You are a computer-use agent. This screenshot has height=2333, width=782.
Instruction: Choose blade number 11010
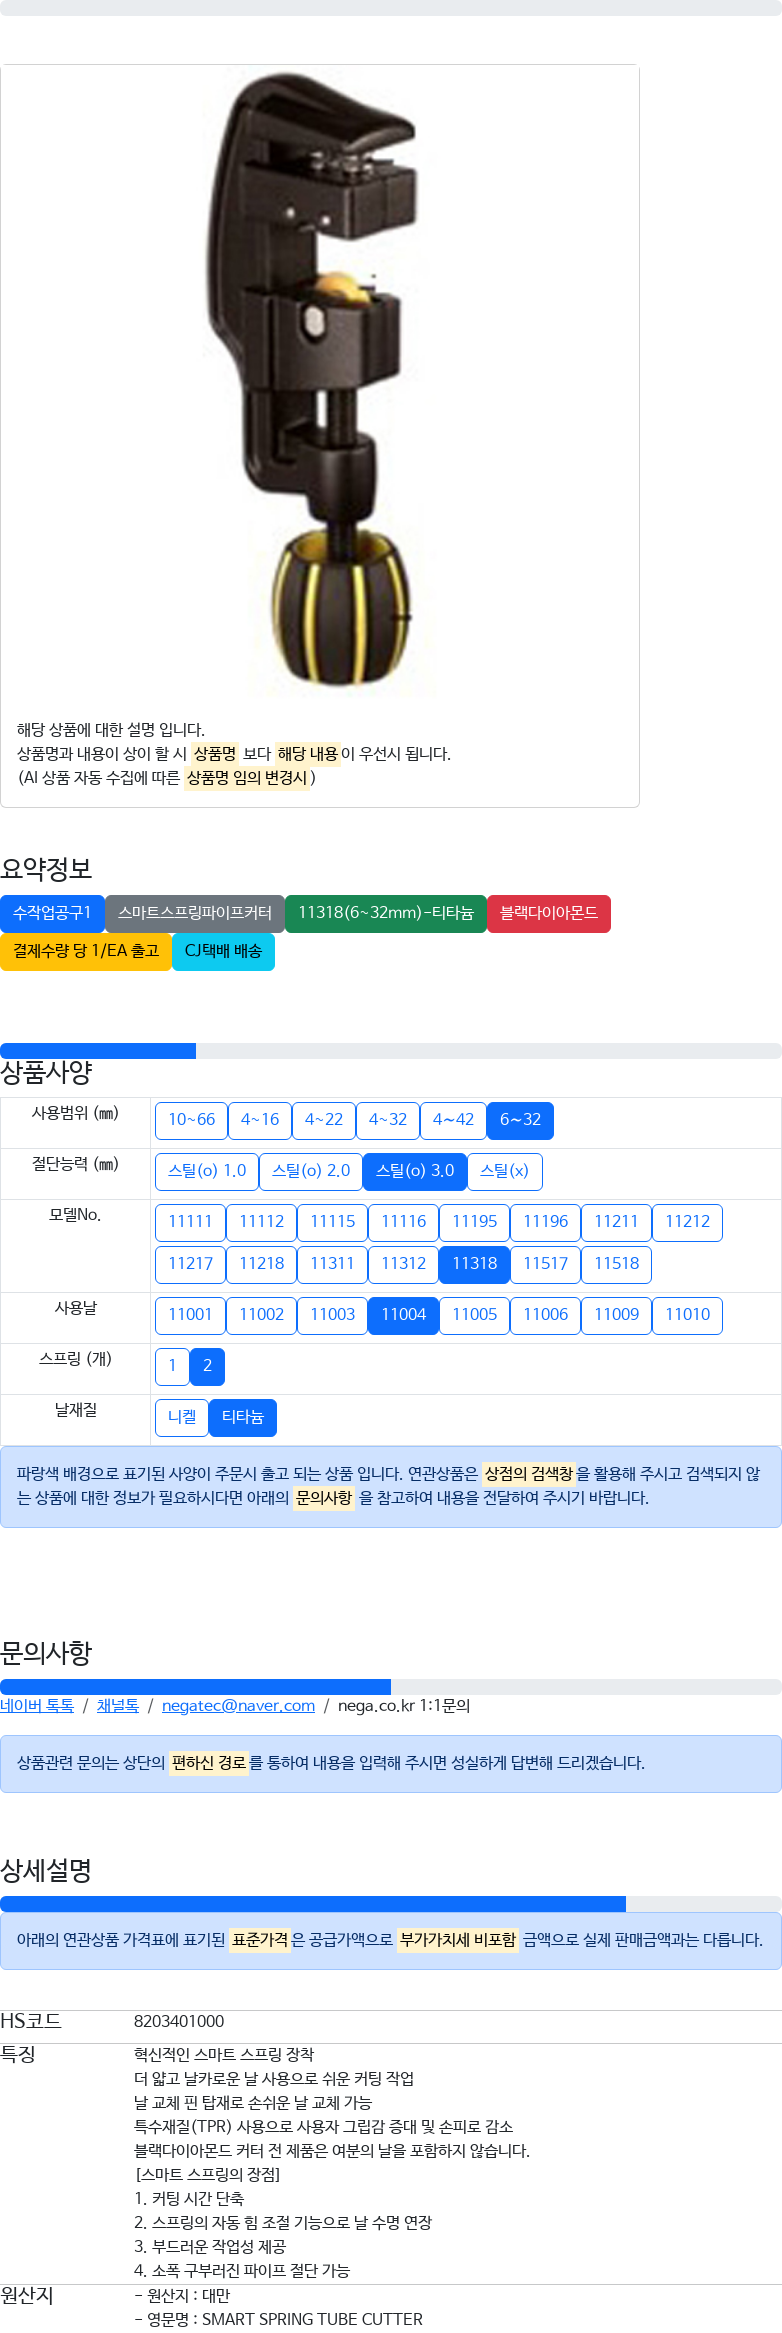(687, 1315)
